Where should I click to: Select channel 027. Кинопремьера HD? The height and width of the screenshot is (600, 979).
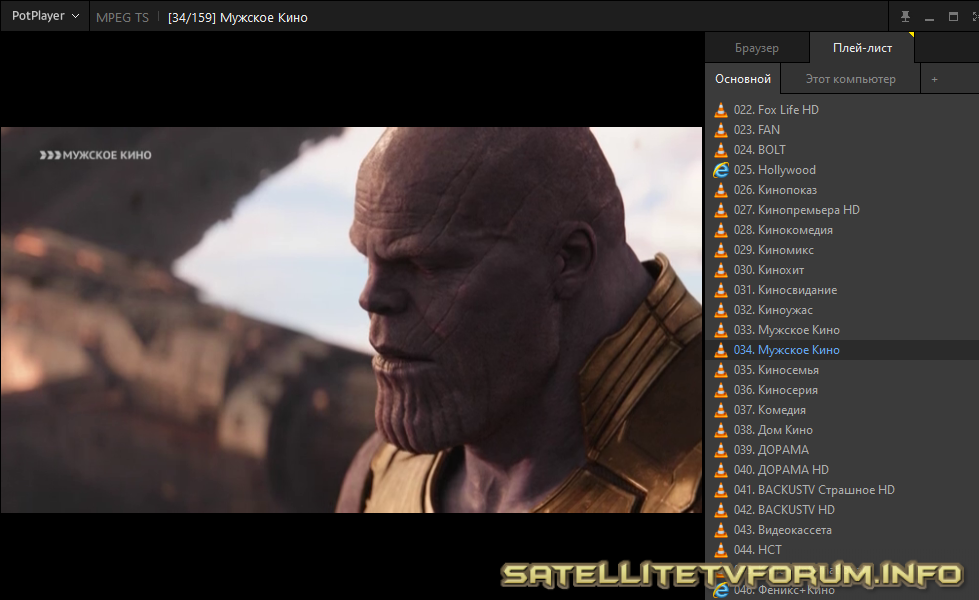click(x=797, y=210)
